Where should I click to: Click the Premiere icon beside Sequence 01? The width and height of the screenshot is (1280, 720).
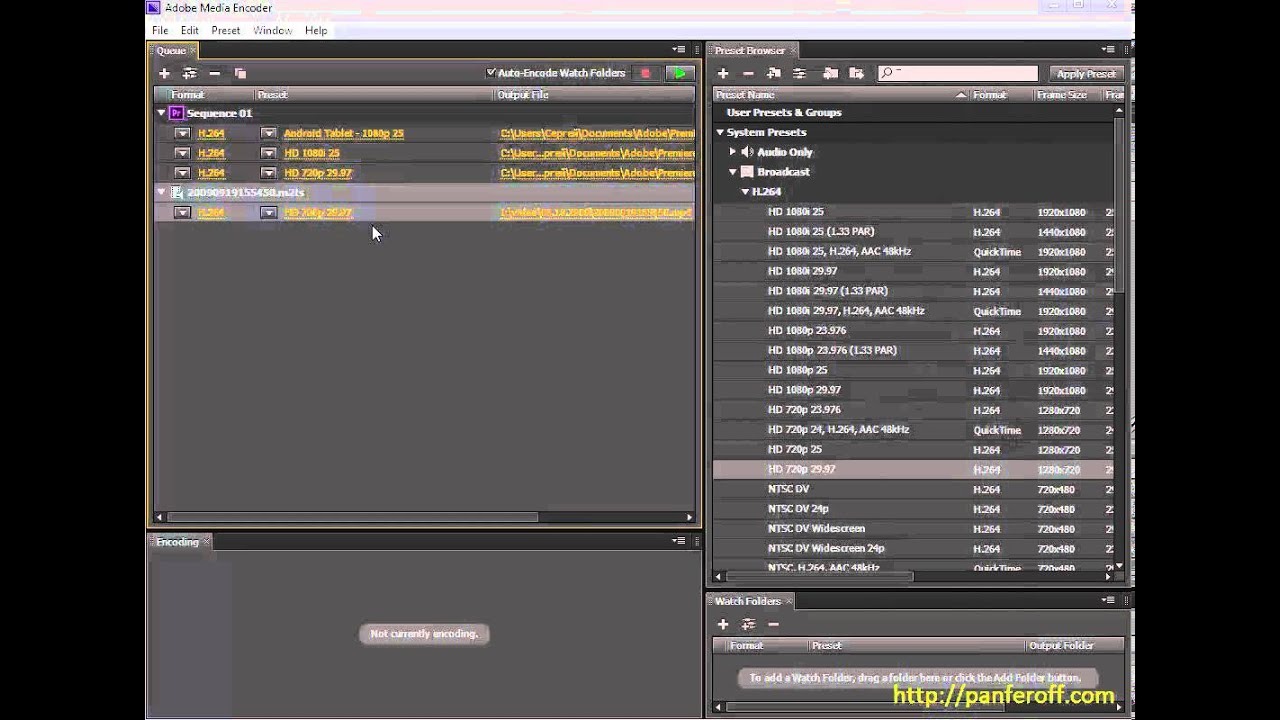click(x=176, y=113)
